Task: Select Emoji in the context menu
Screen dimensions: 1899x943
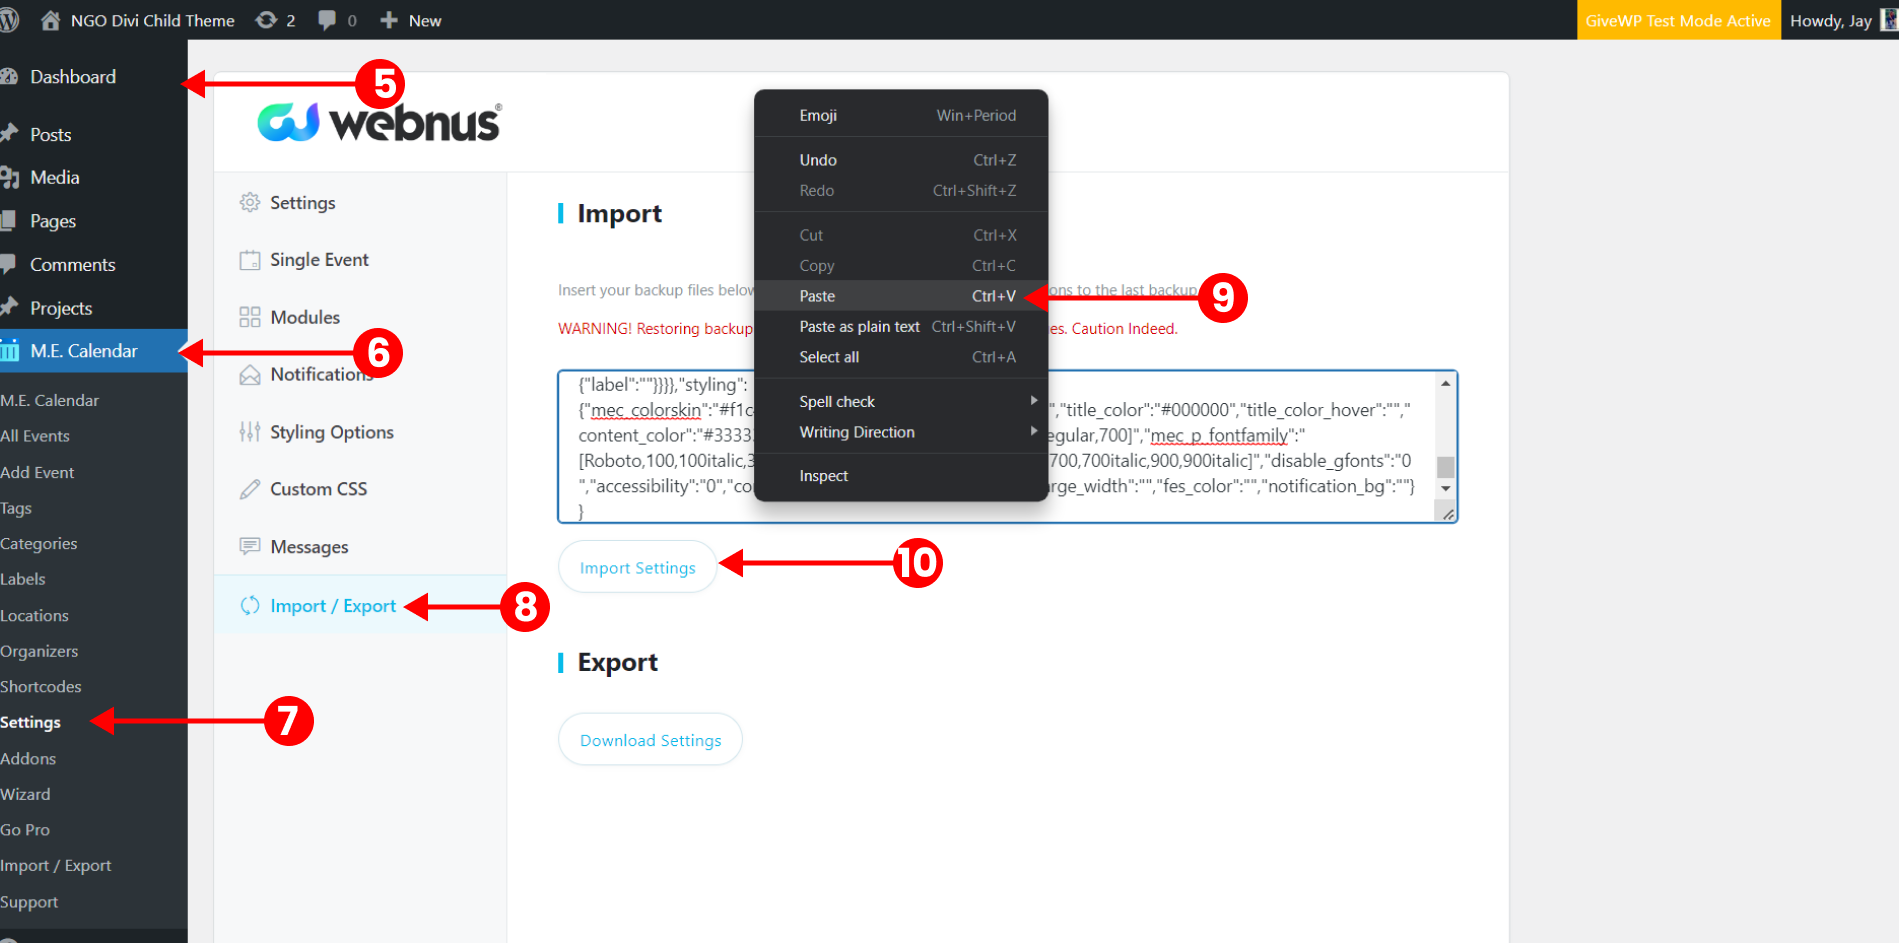Action: (901, 115)
